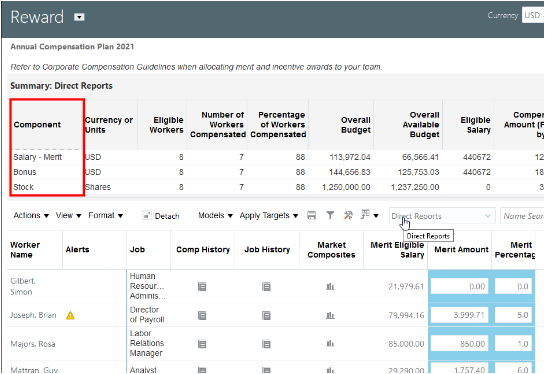Click the tools icon next to filter

(348, 216)
